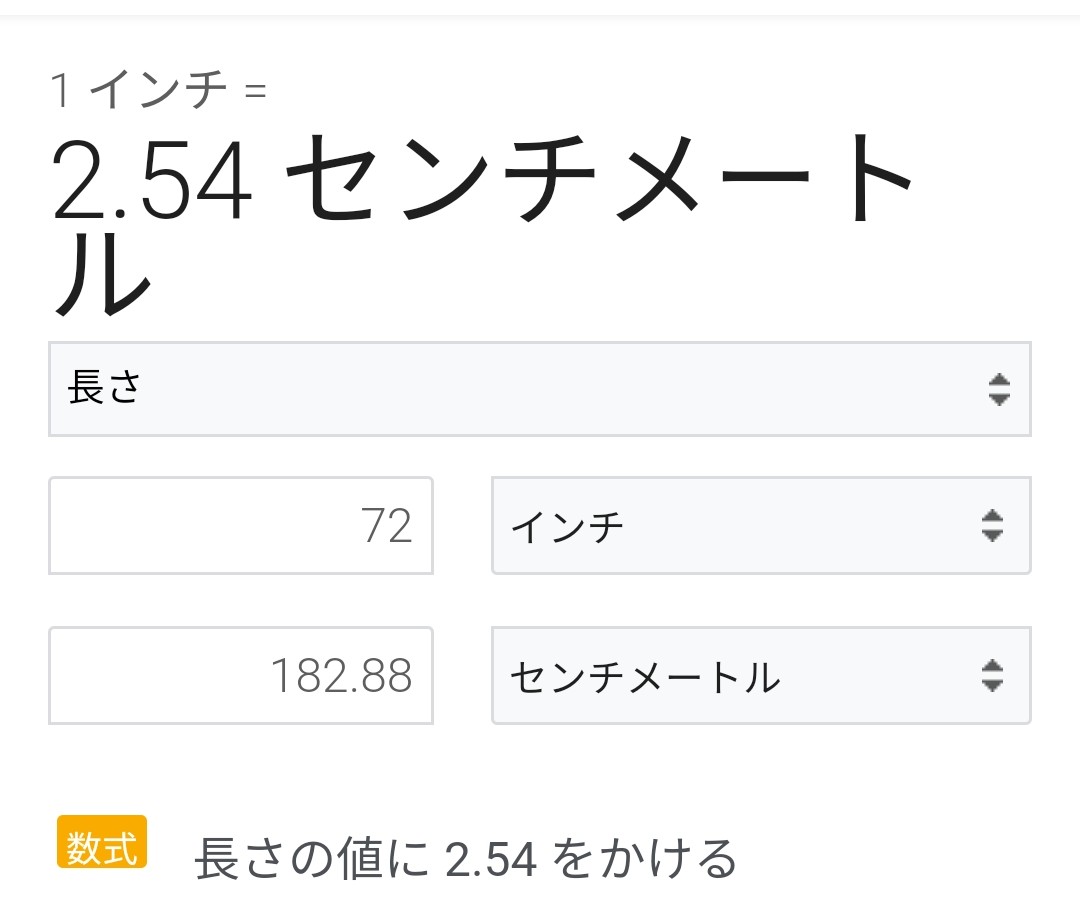
Task: Click the word インチ in the small header
Action: tap(158, 92)
